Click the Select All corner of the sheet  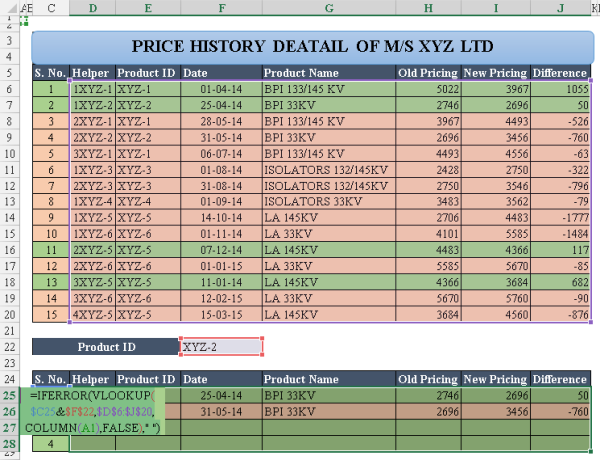10,8
